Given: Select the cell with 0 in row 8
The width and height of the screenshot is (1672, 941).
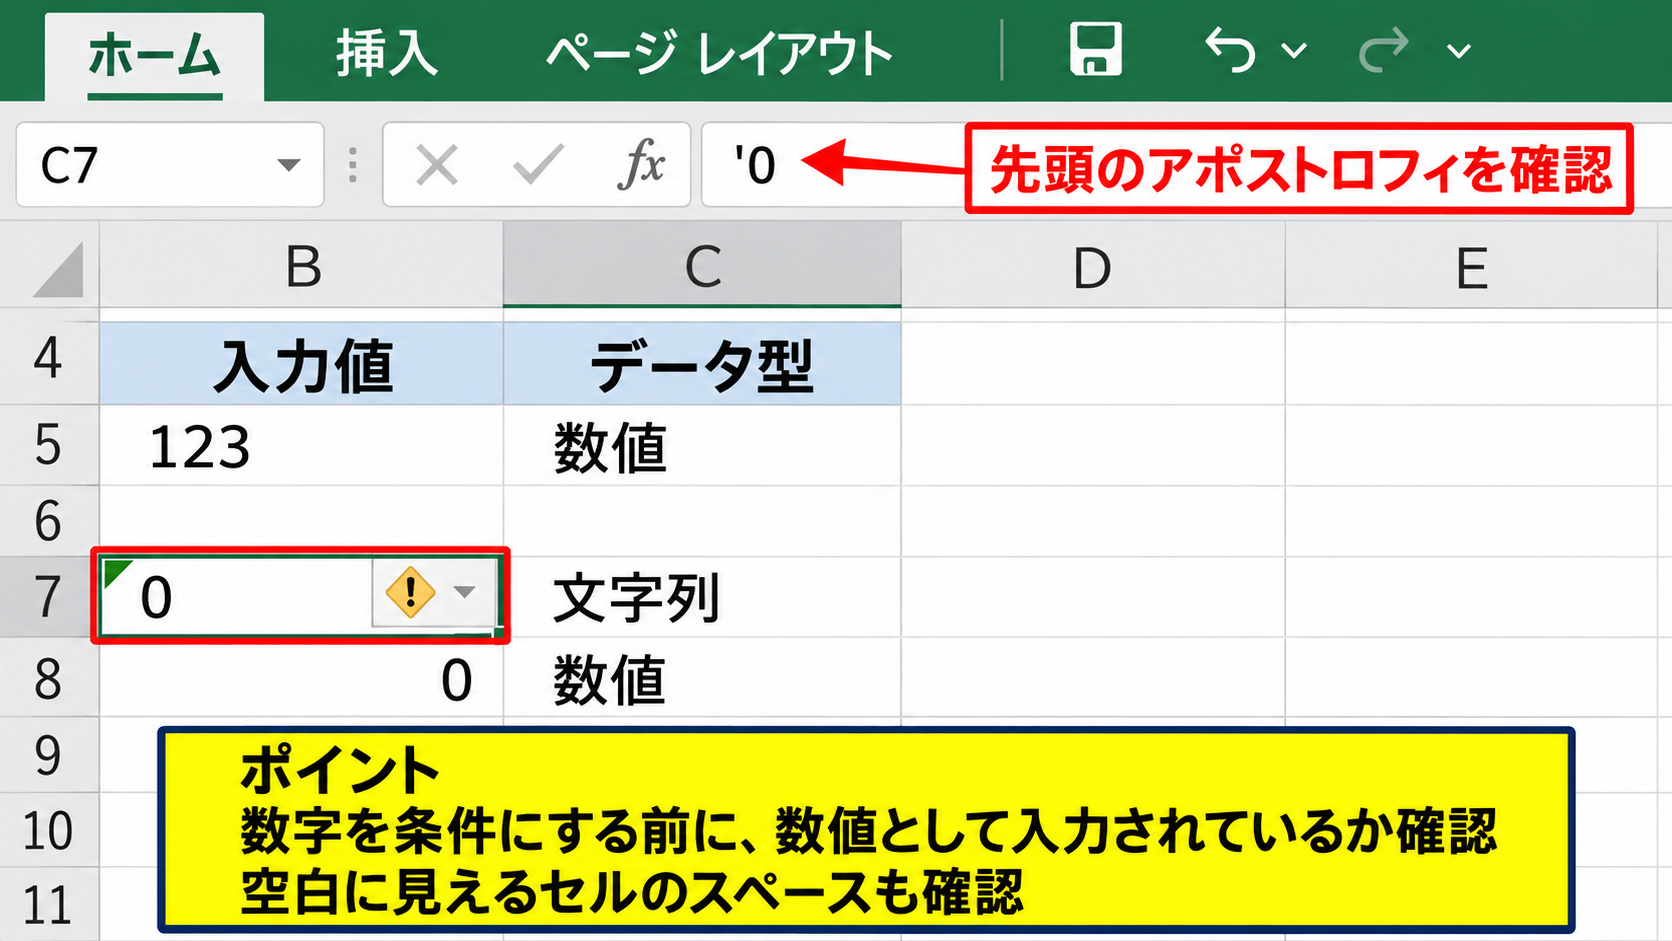Looking at the screenshot, I should click(302, 678).
